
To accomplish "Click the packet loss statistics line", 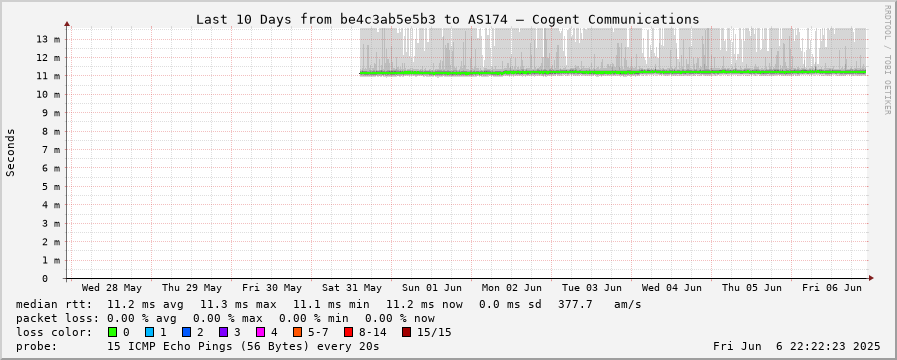I will click(225, 318).
